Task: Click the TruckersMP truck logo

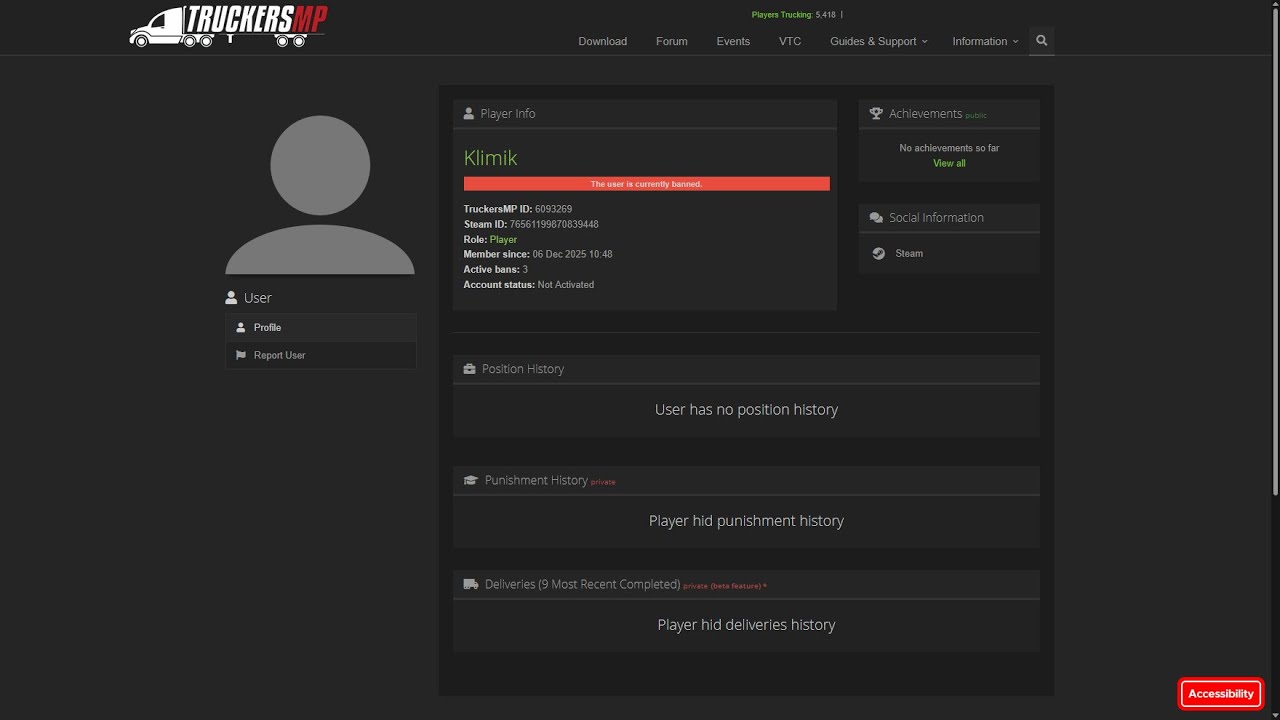Action: pyautogui.click(x=228, y=26)
